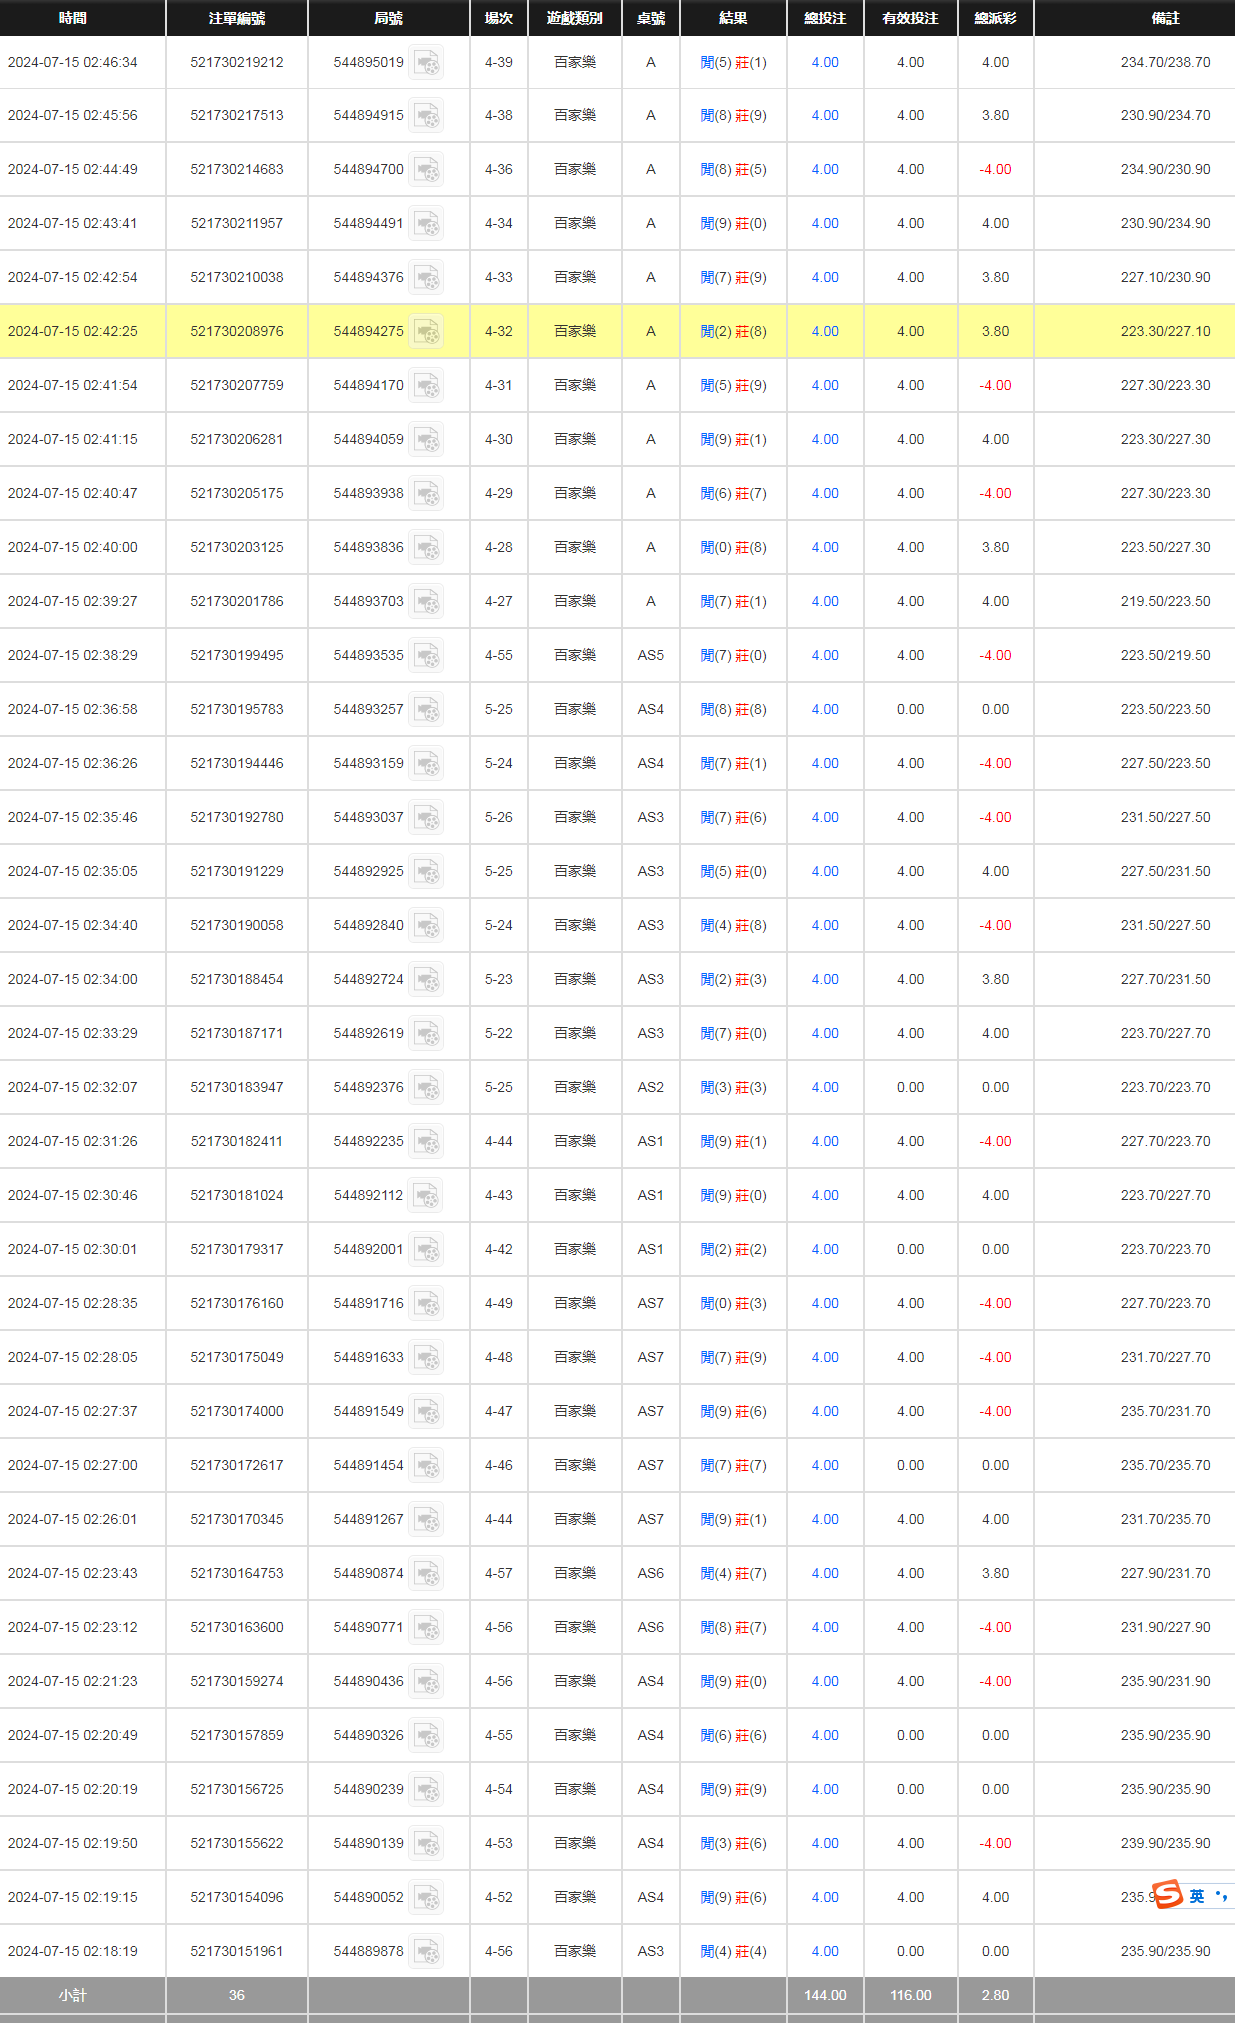The width and height of the screenshot is (1235, 2023).
Task: Switch the input language via 英 indicator
Action: tap(1197, 1896)
